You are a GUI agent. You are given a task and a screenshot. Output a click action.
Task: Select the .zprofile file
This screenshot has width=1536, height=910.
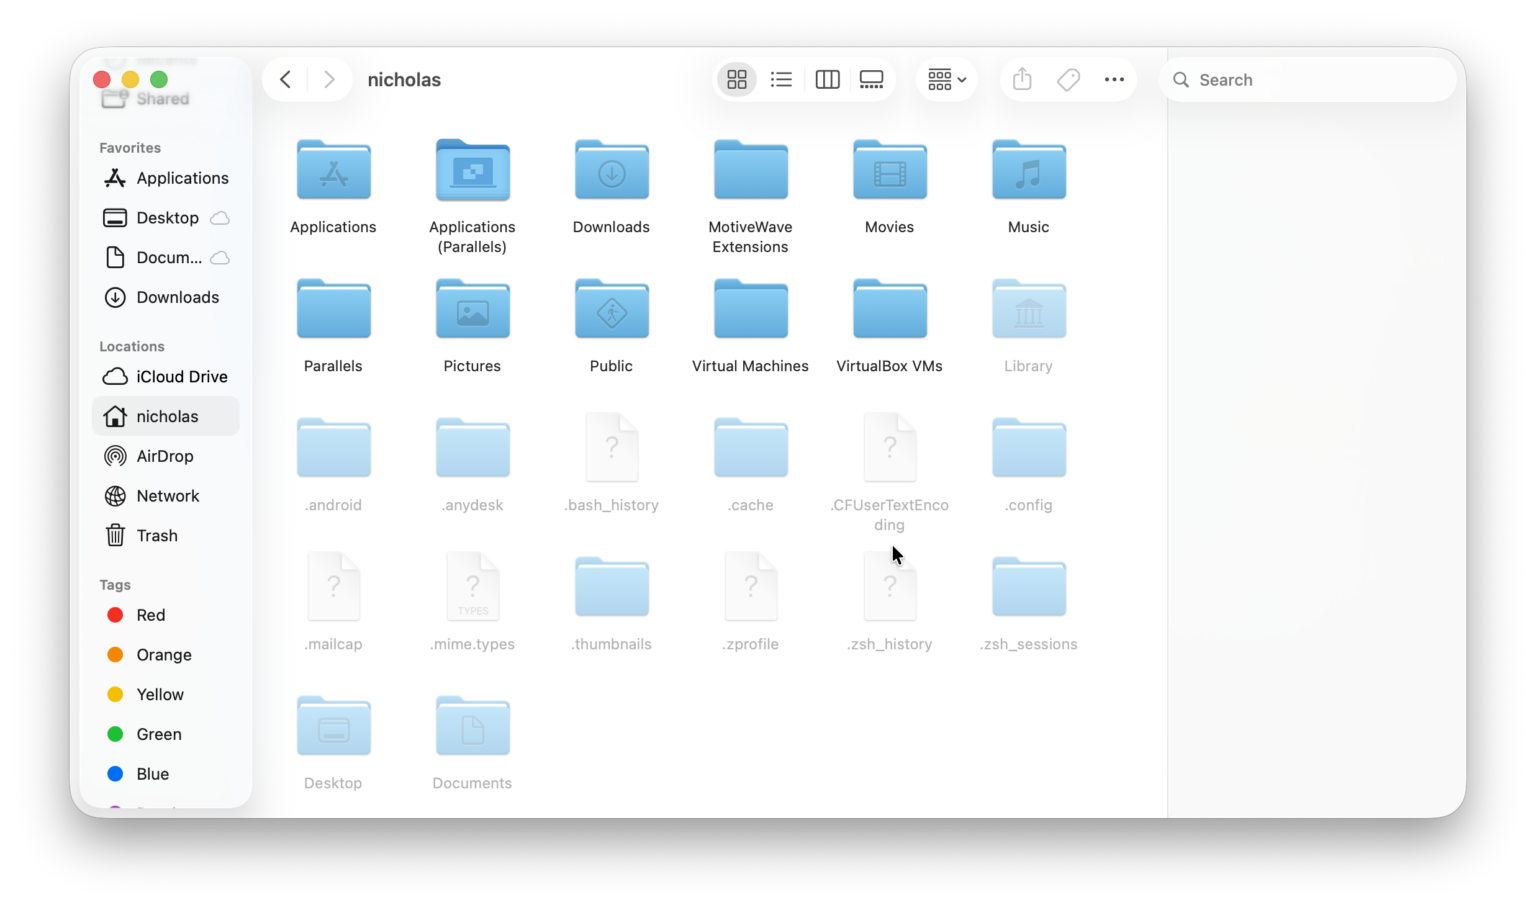point(751,586)
